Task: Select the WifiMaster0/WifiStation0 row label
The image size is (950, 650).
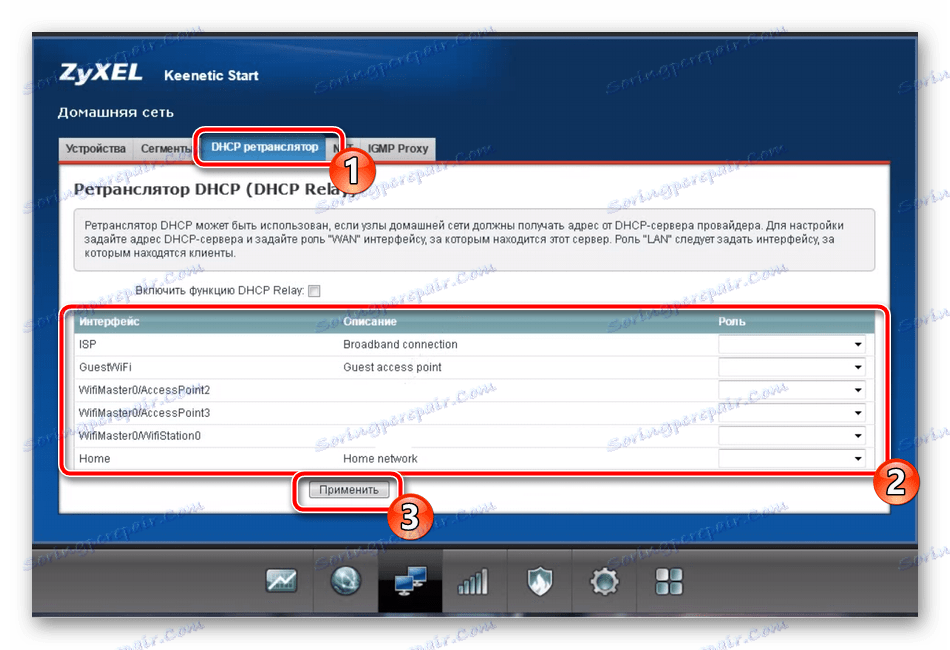Action: click(x=139, y=436)
